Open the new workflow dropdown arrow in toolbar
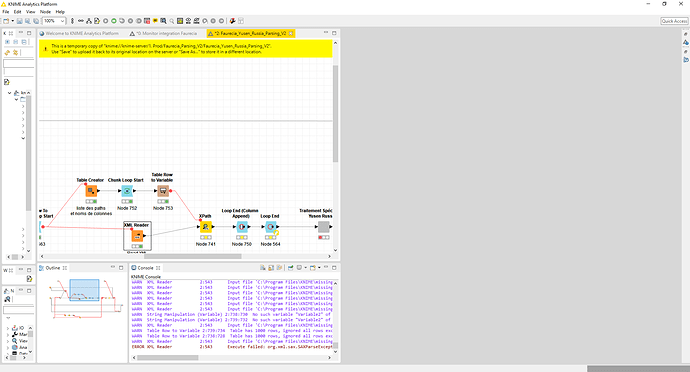 tap(12, 21)
